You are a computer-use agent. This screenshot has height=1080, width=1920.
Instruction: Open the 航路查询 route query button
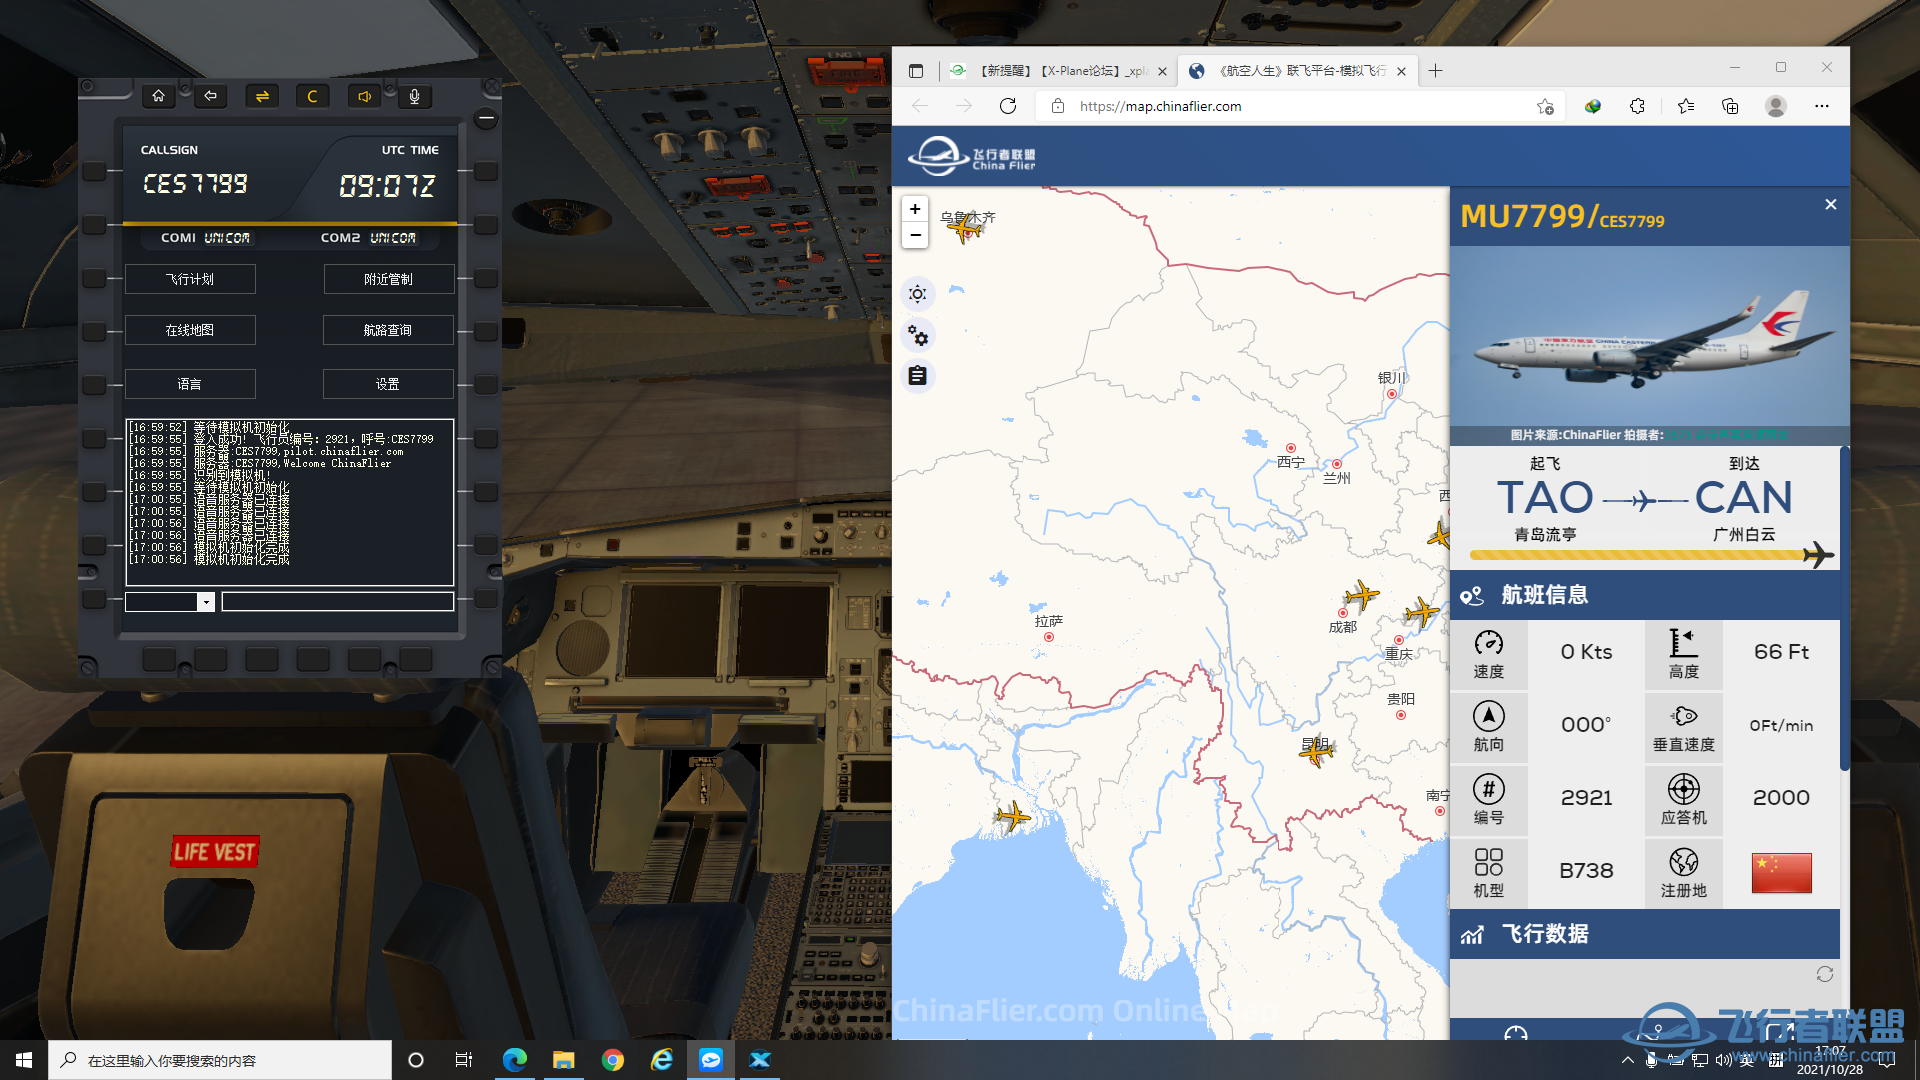[388, 330]
